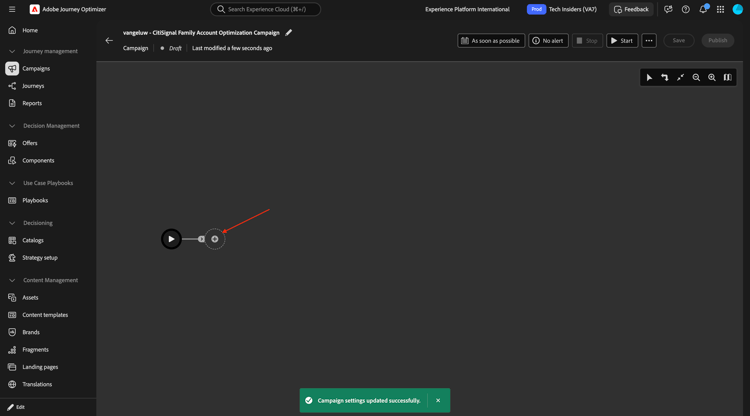This screenshot has width=750, height=416.
Task: Select the pointer tool on canvas toolbar
Action: coord(649,77)
